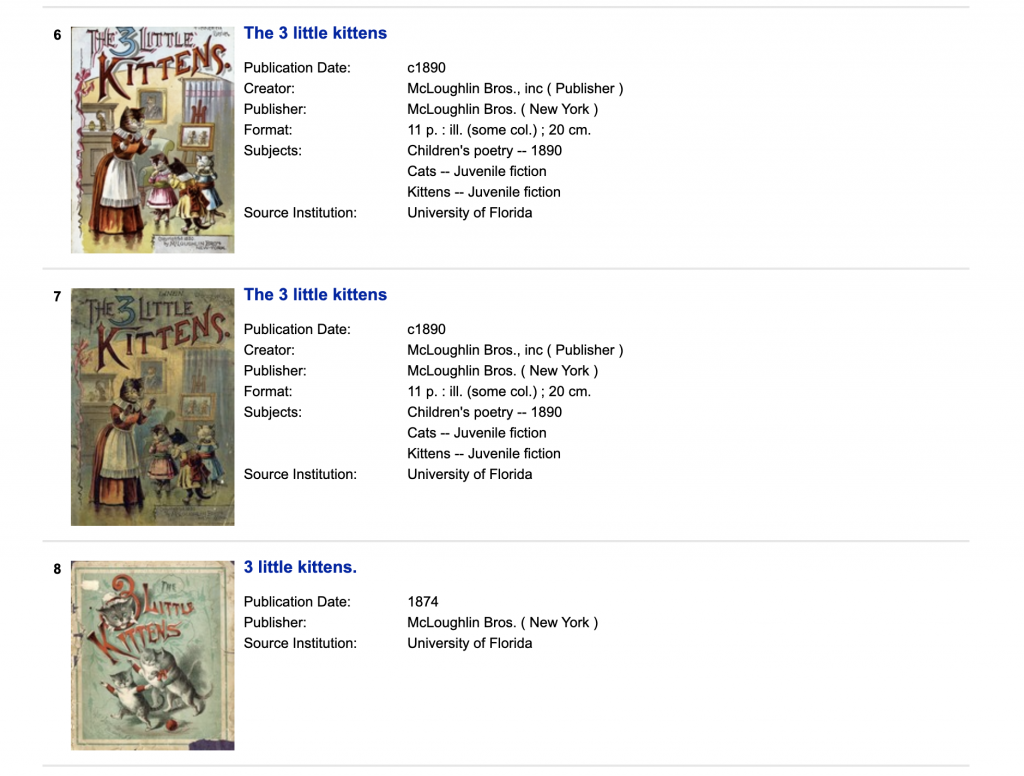Image resolution: width=1024 pixels, height=776 pixels.
Task: Click "University of Florida" in result 8
Action: (x=469, y=643)
